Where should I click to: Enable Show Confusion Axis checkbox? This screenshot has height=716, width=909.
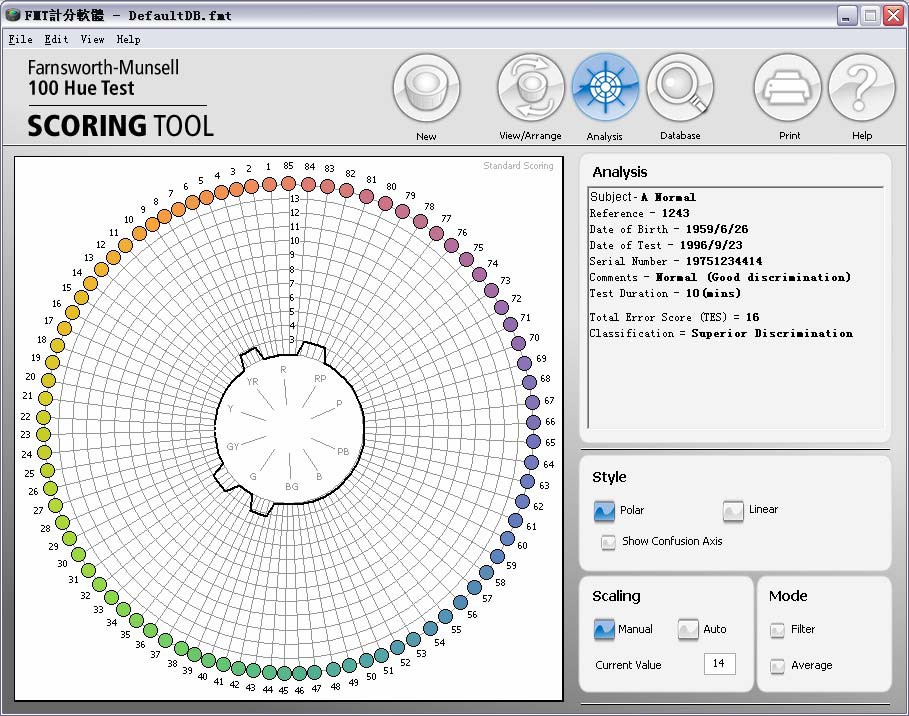(608, 542)
